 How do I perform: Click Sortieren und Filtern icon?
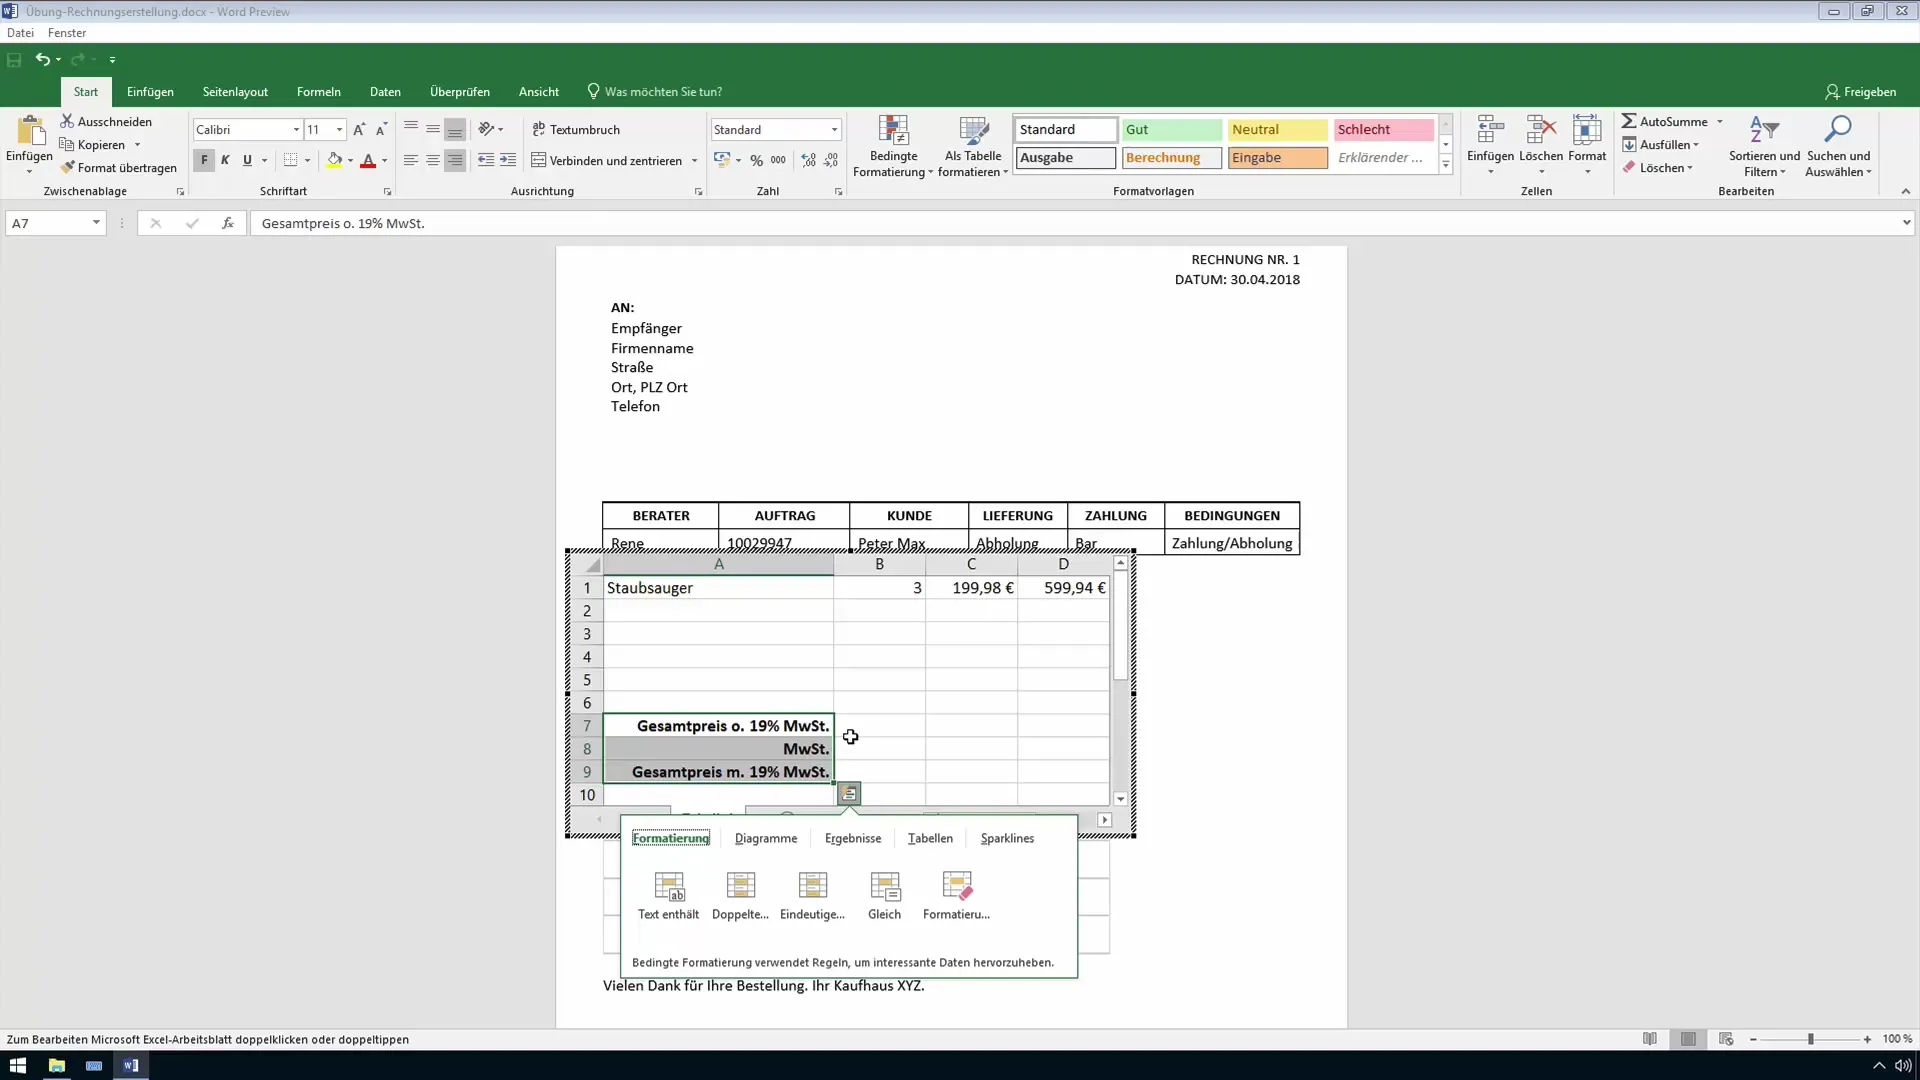pyautogui.click(x=1764, y=130)
